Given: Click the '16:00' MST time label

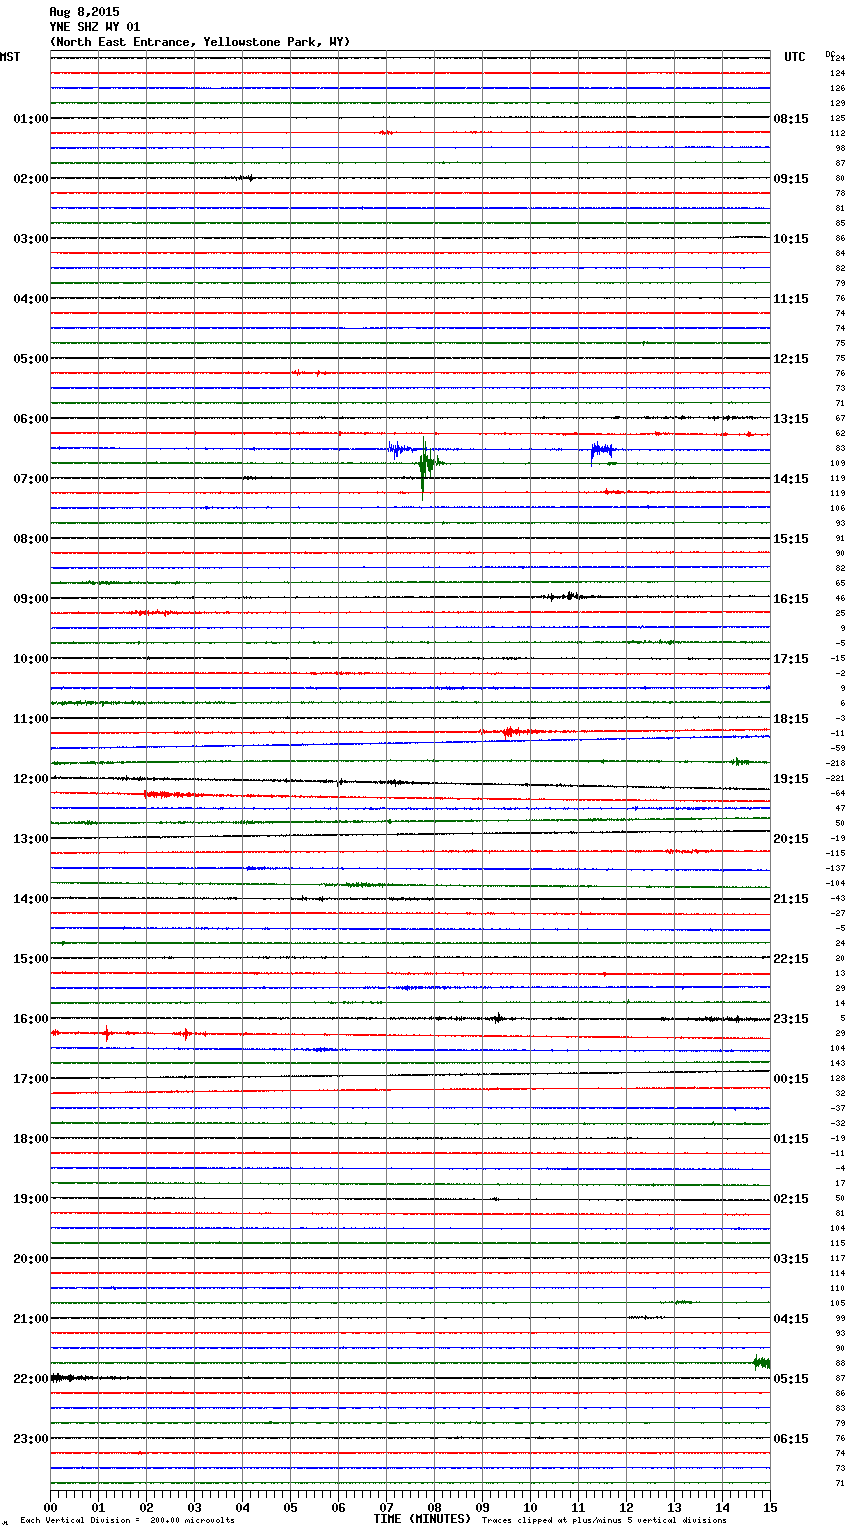Looking at the screenshot, I should point(30,1019).
